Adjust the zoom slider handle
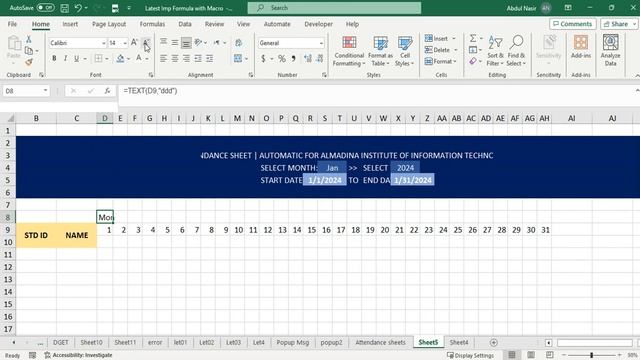This screenshot has height=360, width=640. click(591, 355)
